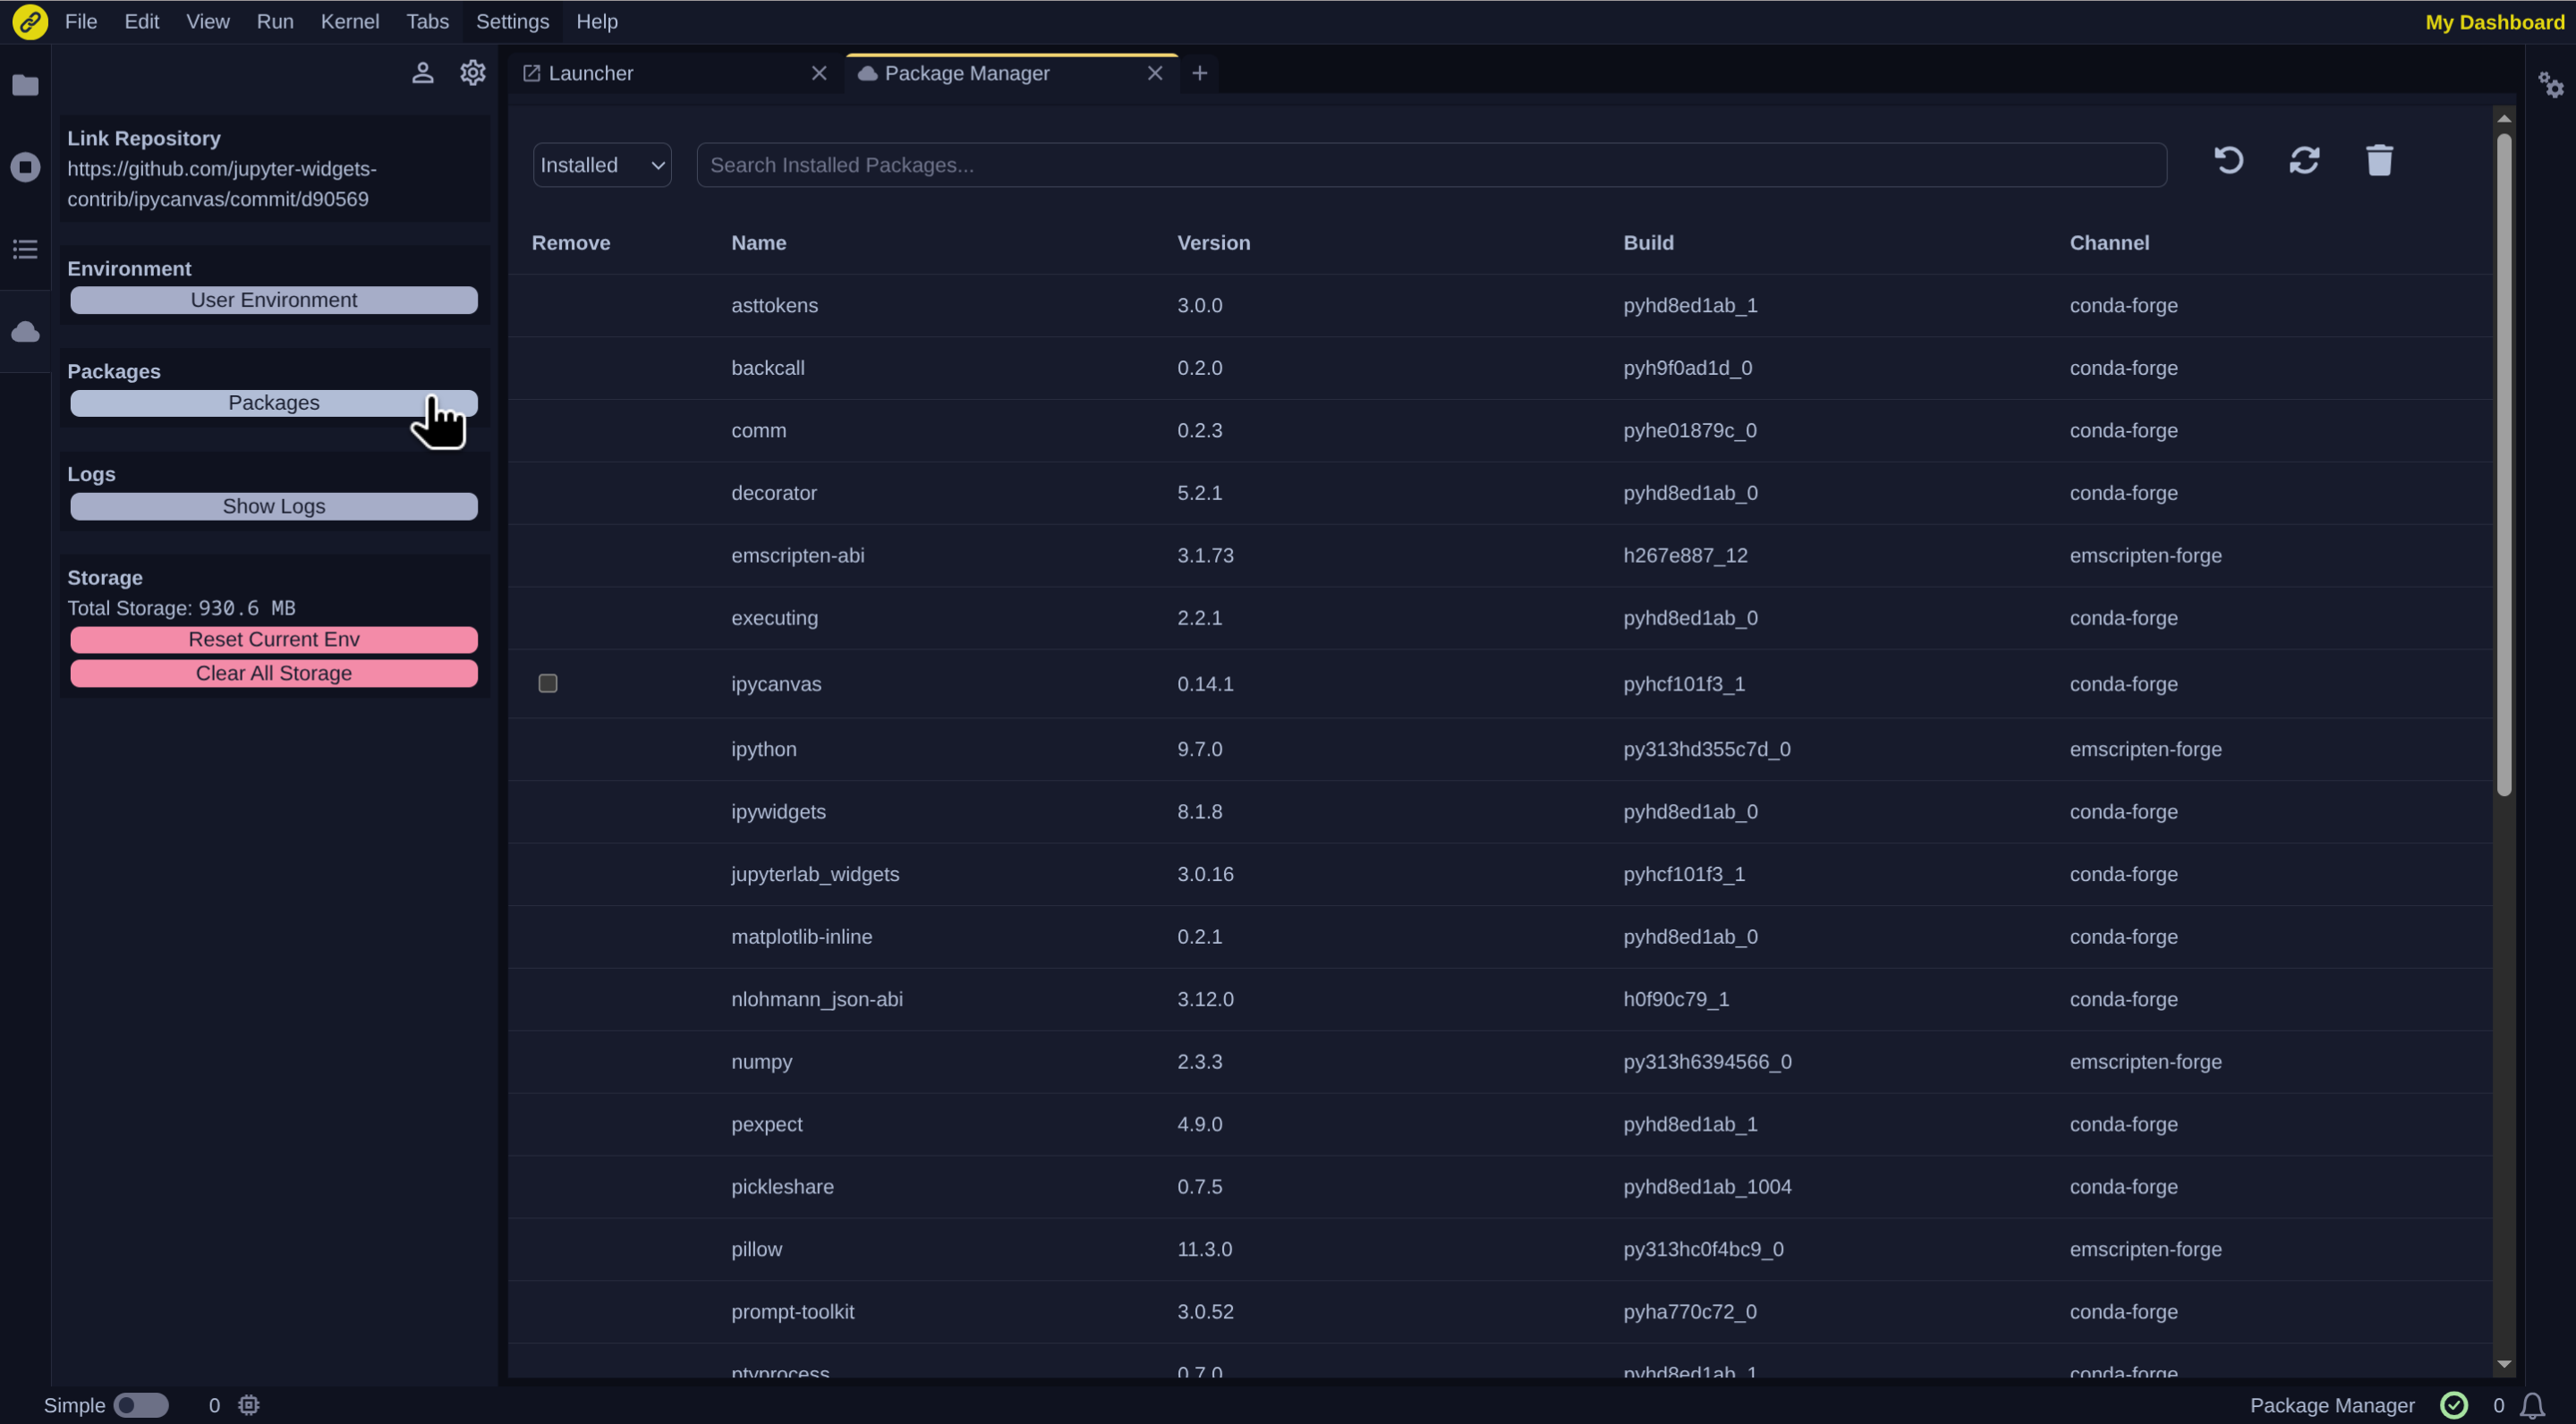Click the trash icon to remove selected packages

[2379, 160]
